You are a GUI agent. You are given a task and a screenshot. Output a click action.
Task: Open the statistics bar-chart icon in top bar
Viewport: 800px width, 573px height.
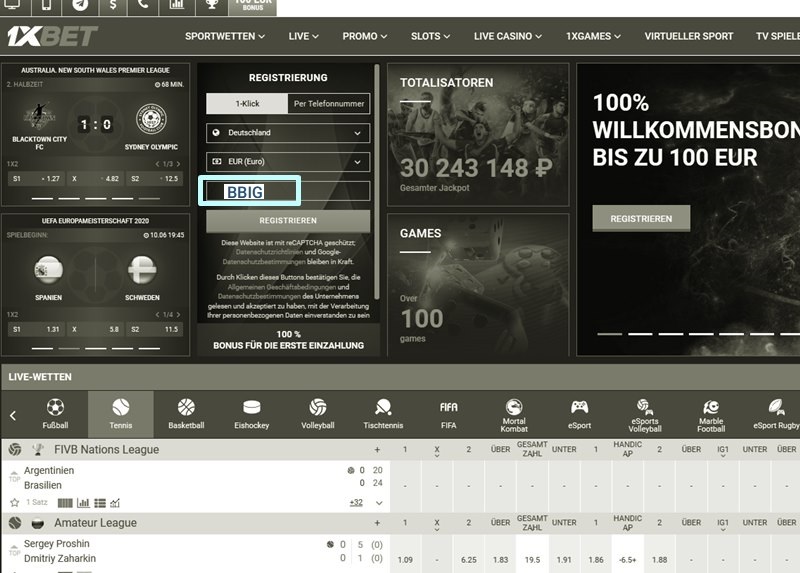(177, 5)
